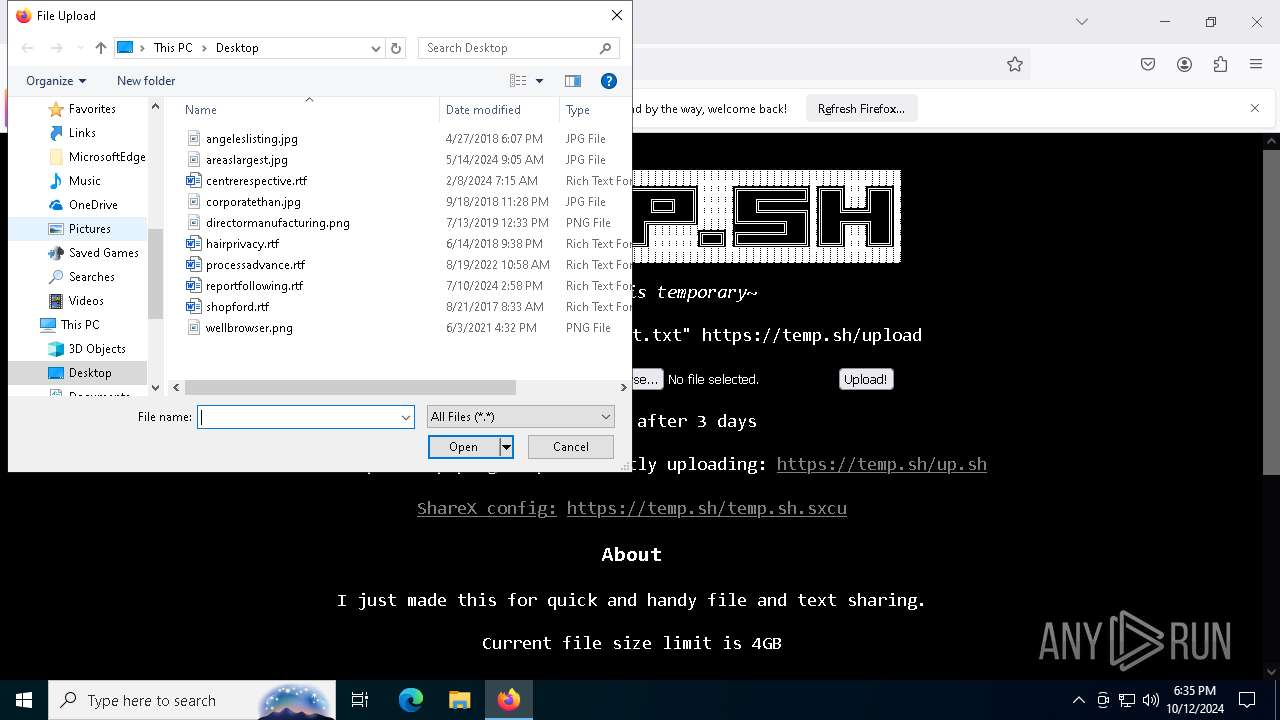Select the Desktop item in the navigation tree
The image size is (1280, 720).
(90, 373)
